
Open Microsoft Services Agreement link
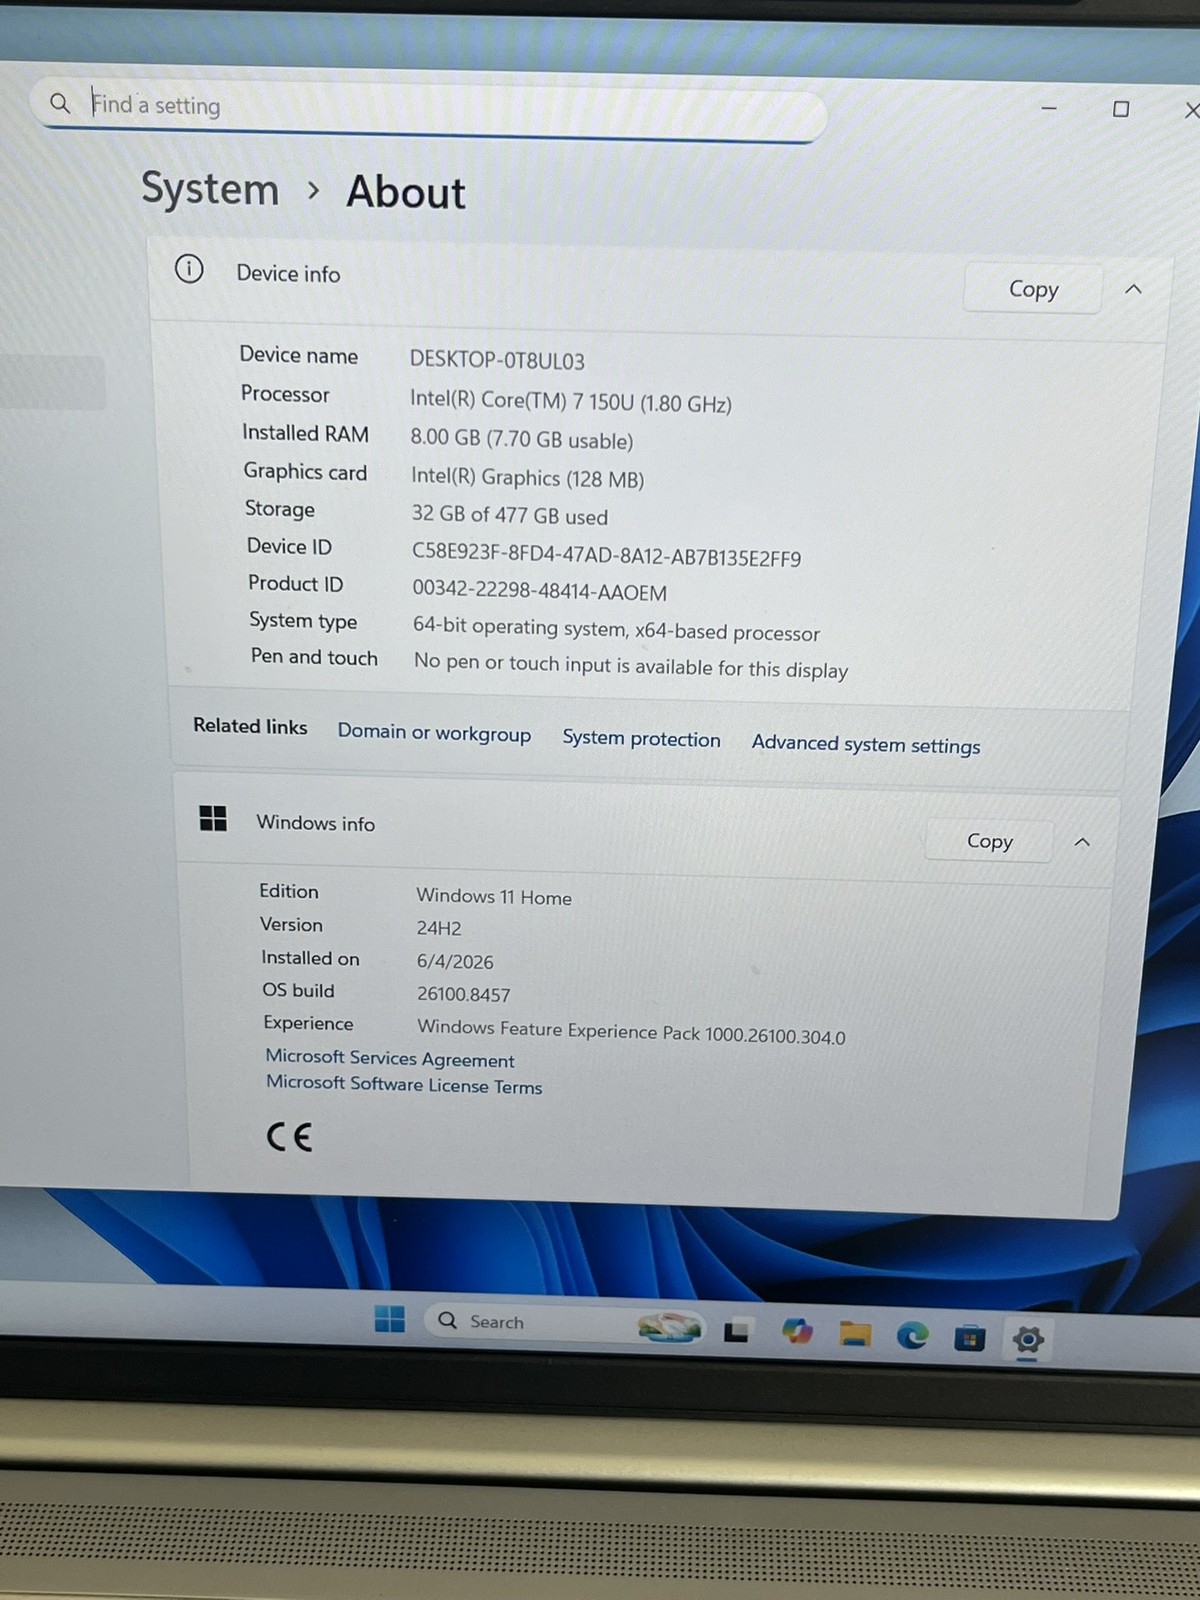click(x=390, y=1058)
